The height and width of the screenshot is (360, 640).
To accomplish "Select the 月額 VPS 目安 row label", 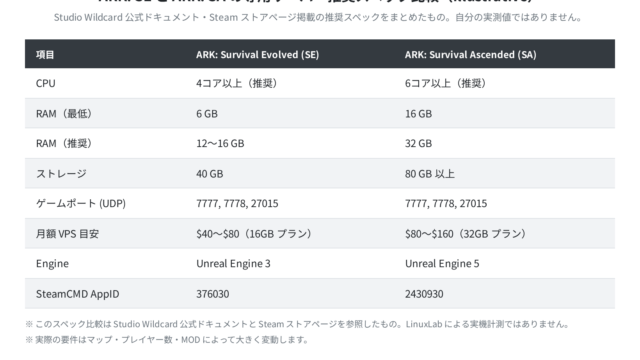I will pos(67,233).
